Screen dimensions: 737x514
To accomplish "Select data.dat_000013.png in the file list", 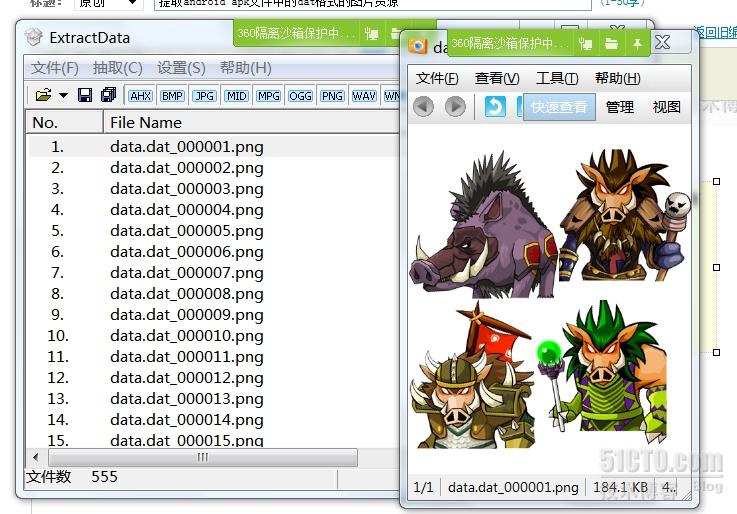I will click(187, 398).
